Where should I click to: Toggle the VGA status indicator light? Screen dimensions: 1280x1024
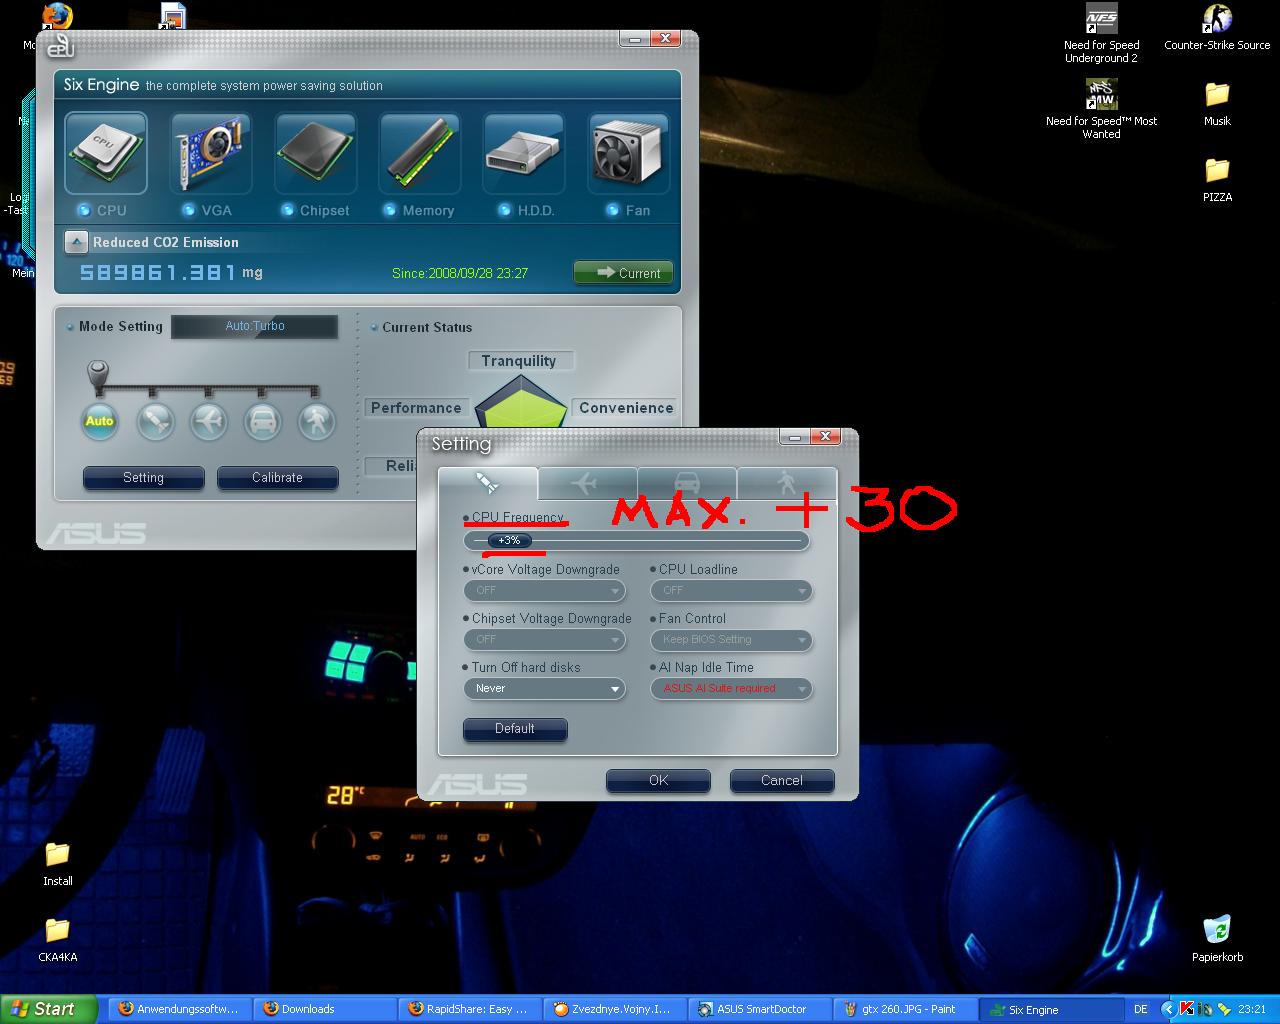click(189, 210)
